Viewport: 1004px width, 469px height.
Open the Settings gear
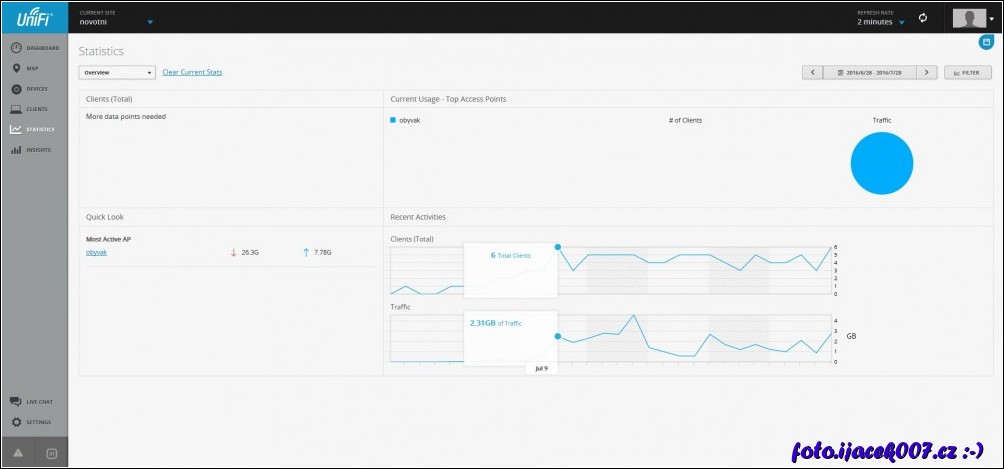pos(35,422)
